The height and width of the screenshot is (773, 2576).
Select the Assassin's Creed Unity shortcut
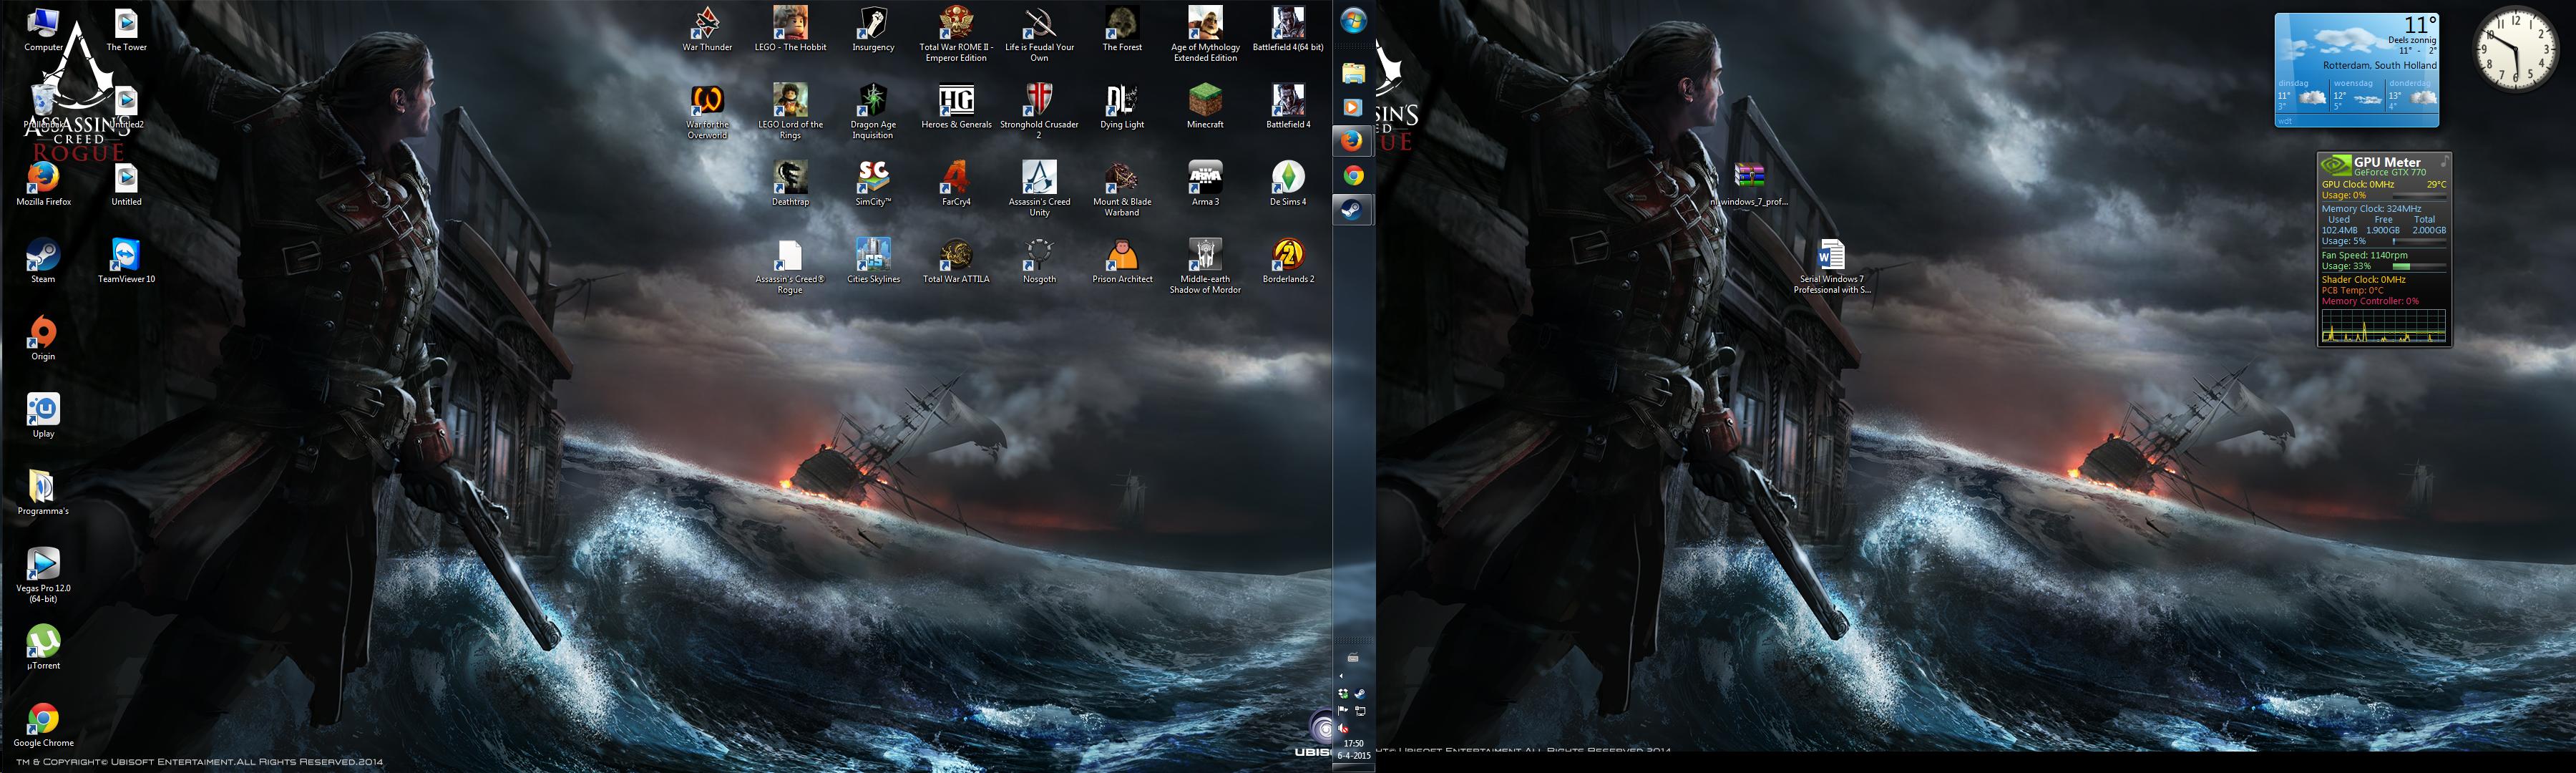pyautogui.click(x=1039, y=189)
